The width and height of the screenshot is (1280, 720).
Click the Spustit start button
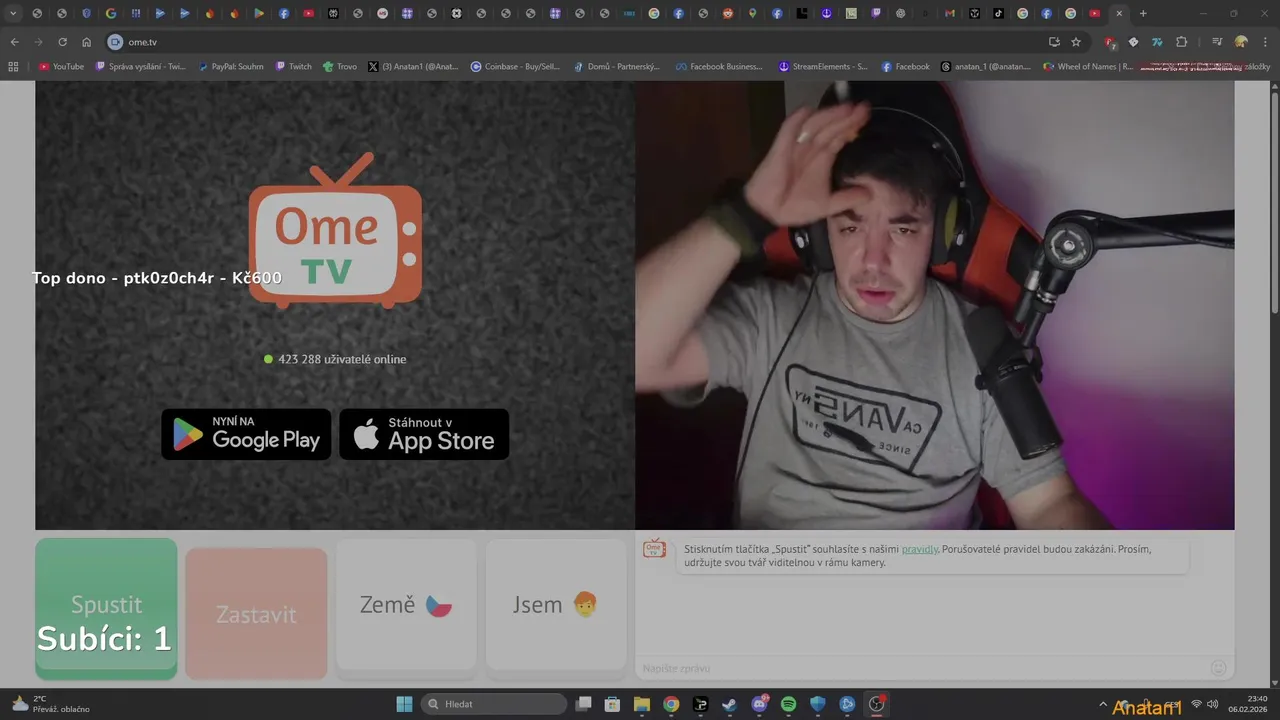coord(106,609)
